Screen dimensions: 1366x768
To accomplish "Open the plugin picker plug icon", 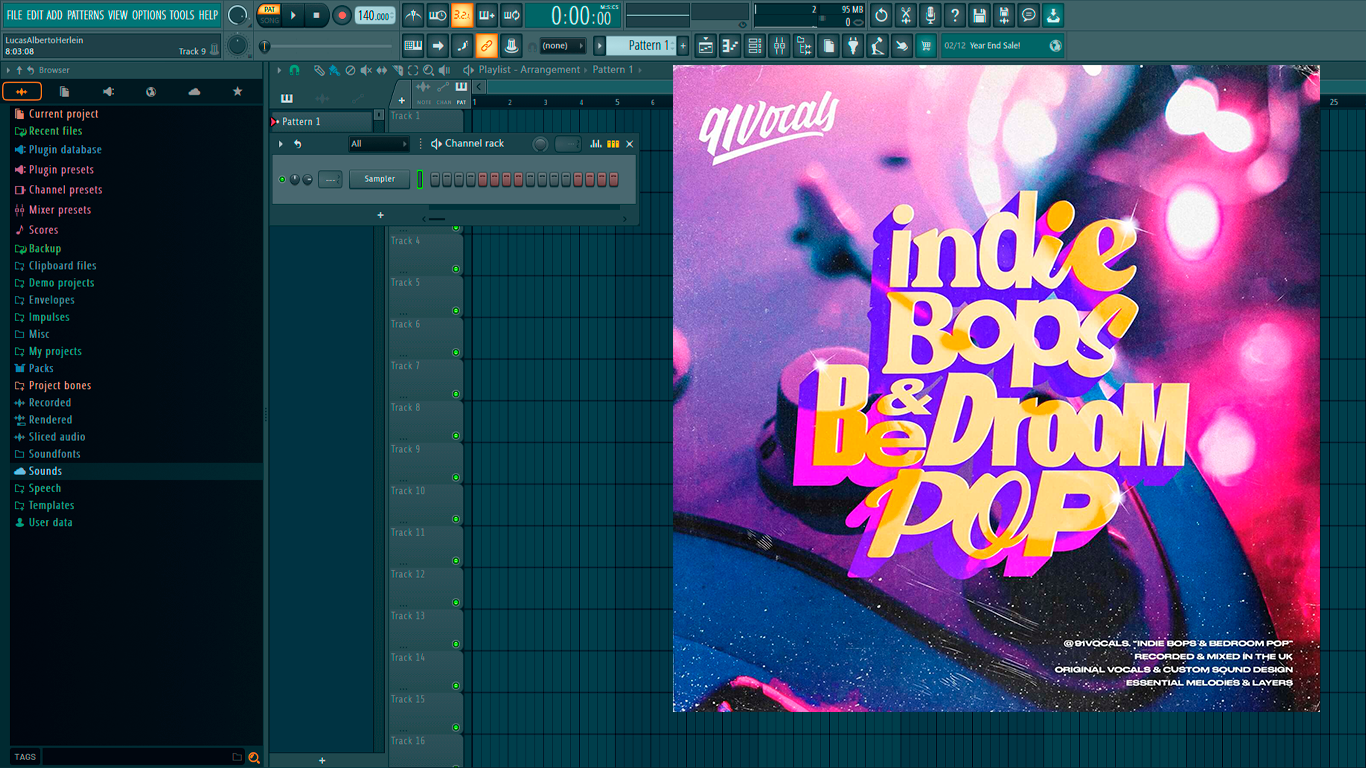I will (x=853, y=45).
